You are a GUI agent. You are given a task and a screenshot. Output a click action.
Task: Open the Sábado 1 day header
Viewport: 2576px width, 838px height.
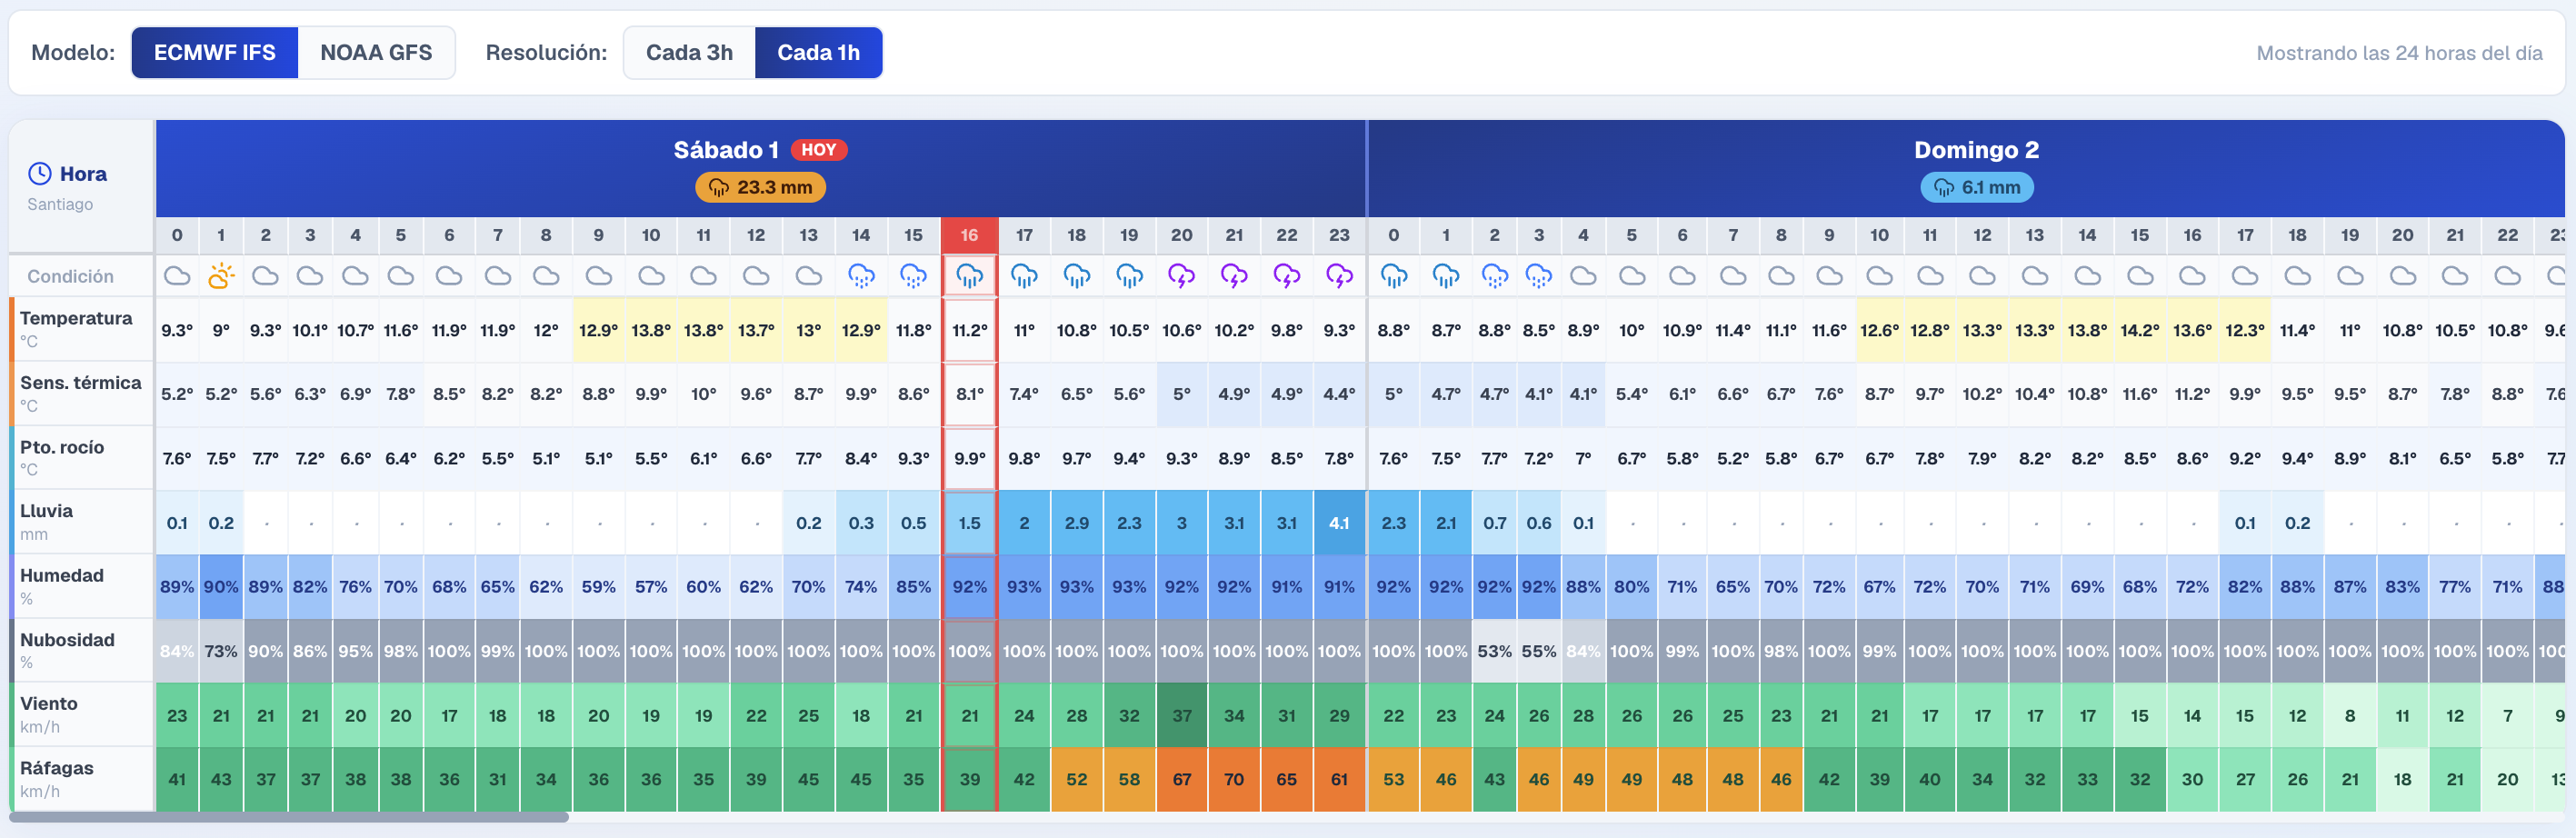725,150
